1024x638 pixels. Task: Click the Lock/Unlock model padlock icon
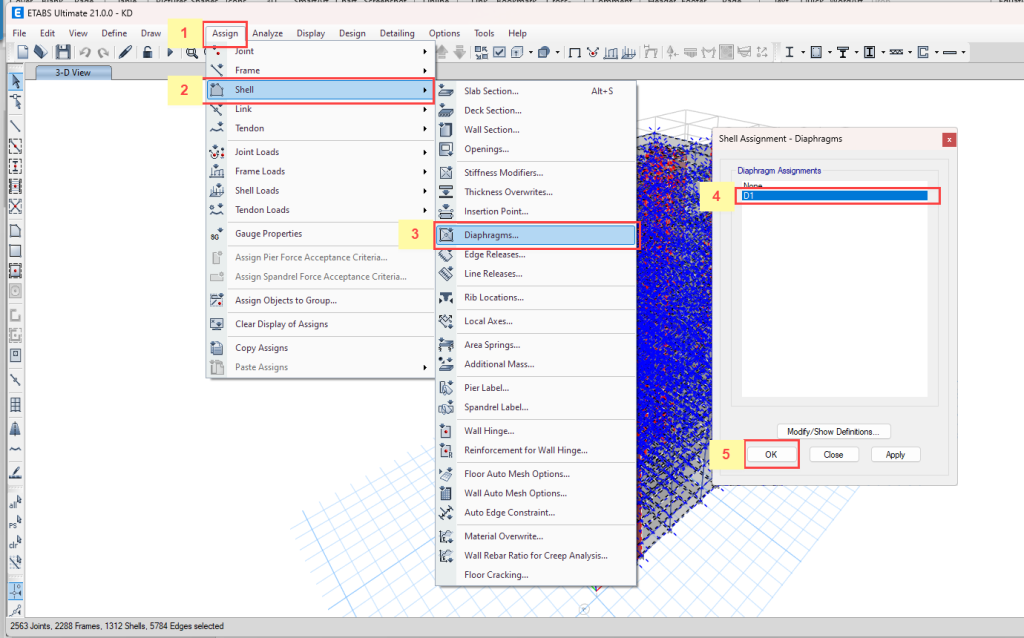pos(146,52)
